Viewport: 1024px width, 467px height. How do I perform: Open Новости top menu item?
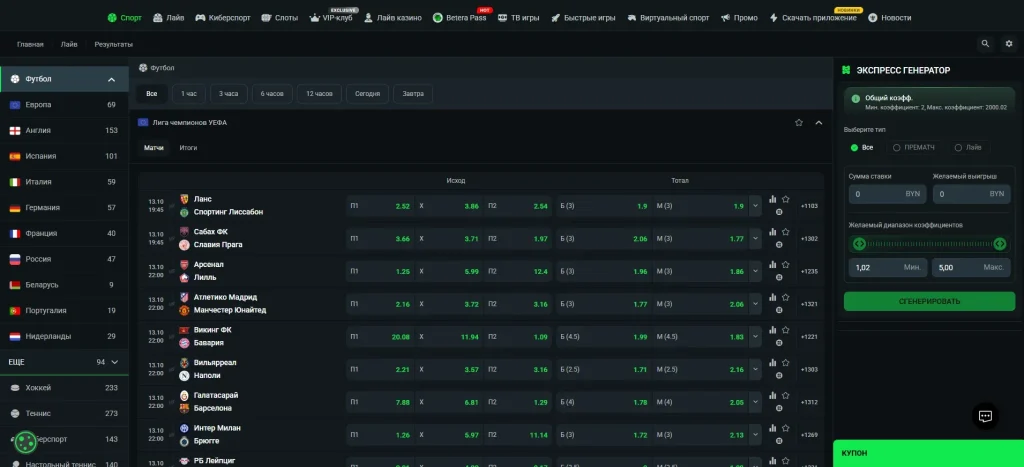(x=889, y=18)
